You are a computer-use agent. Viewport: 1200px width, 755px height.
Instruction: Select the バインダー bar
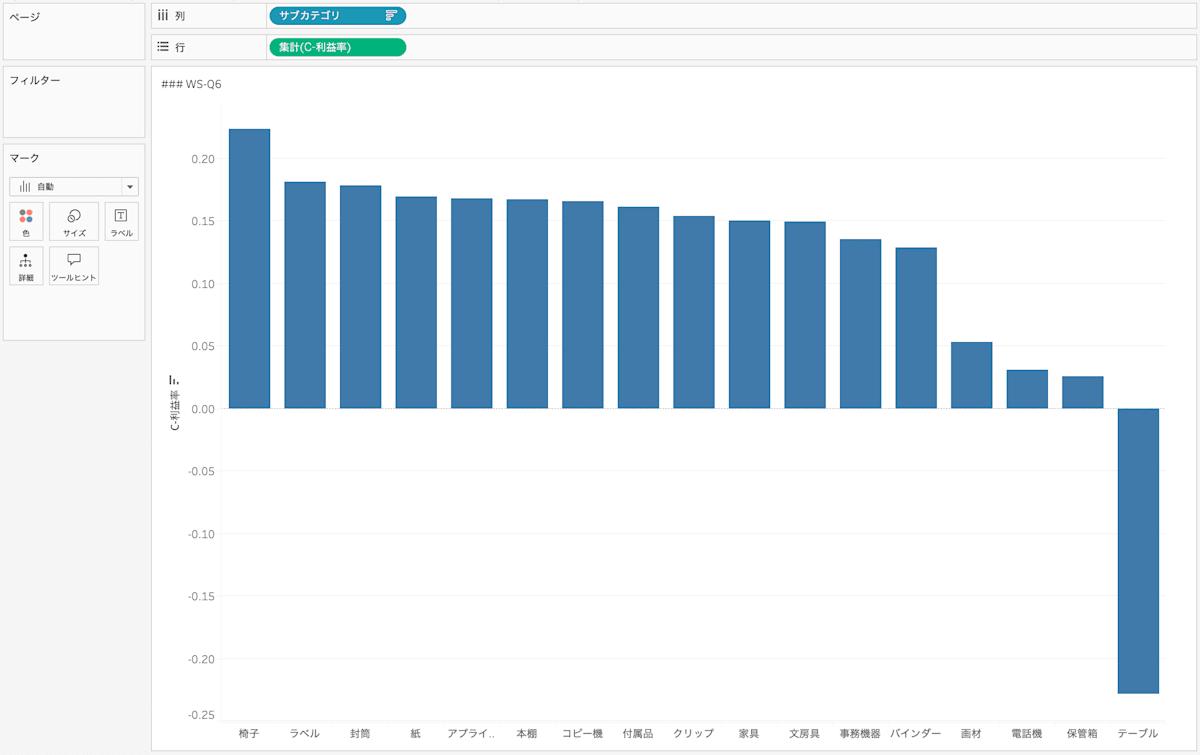pyautogui.click(x=916, y=328)
